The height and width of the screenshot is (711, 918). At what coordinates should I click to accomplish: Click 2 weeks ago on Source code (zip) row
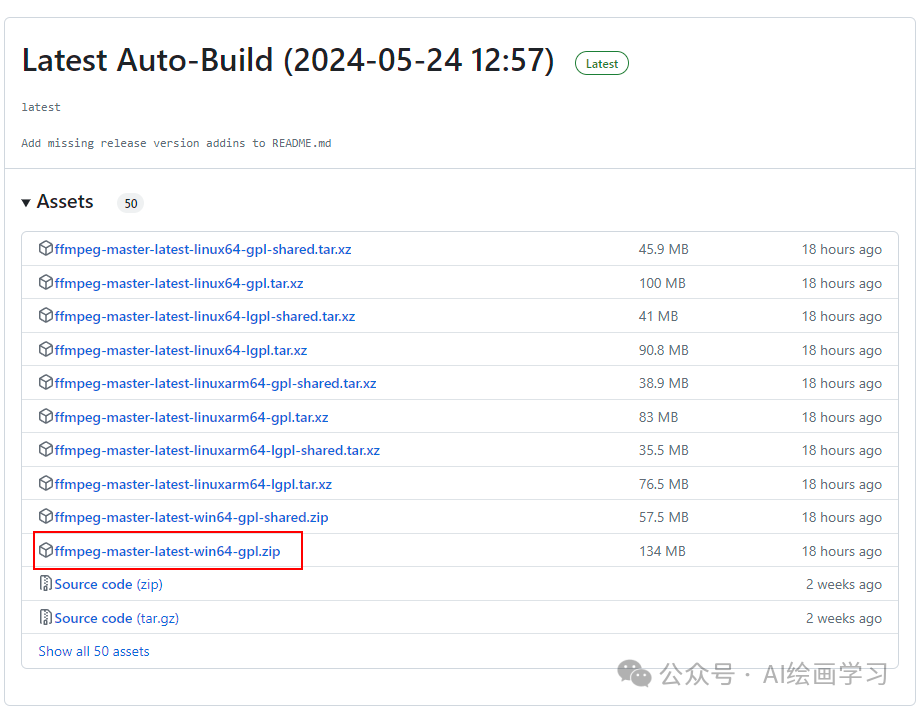[844, 584]
